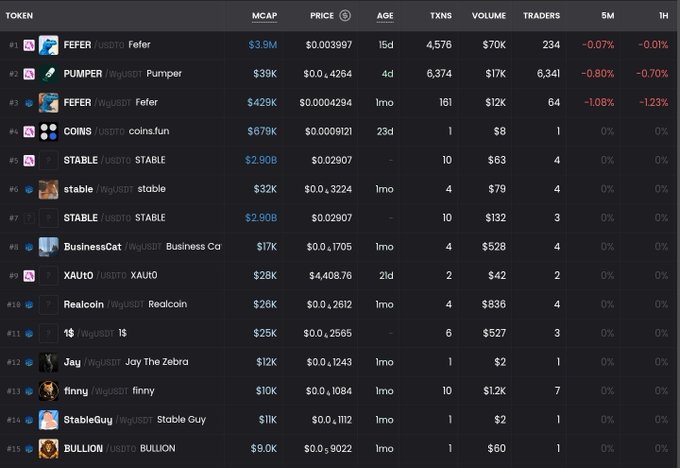This screenshot has height=468, width=680.
Task: Sort tokens by AGE column header
Action: [x=385, y=16]
